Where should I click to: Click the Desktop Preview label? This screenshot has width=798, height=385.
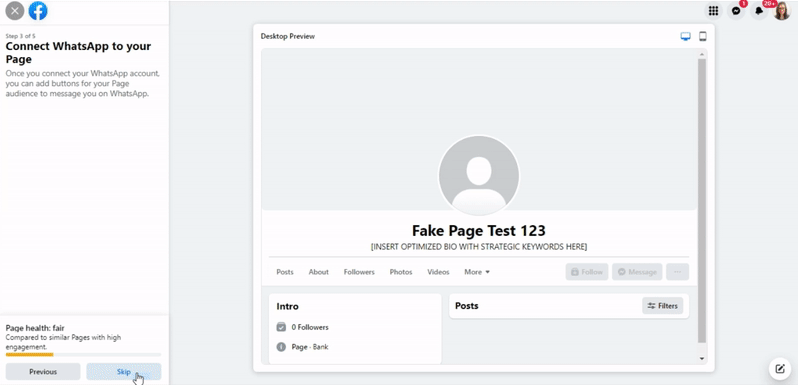point(288,37)
